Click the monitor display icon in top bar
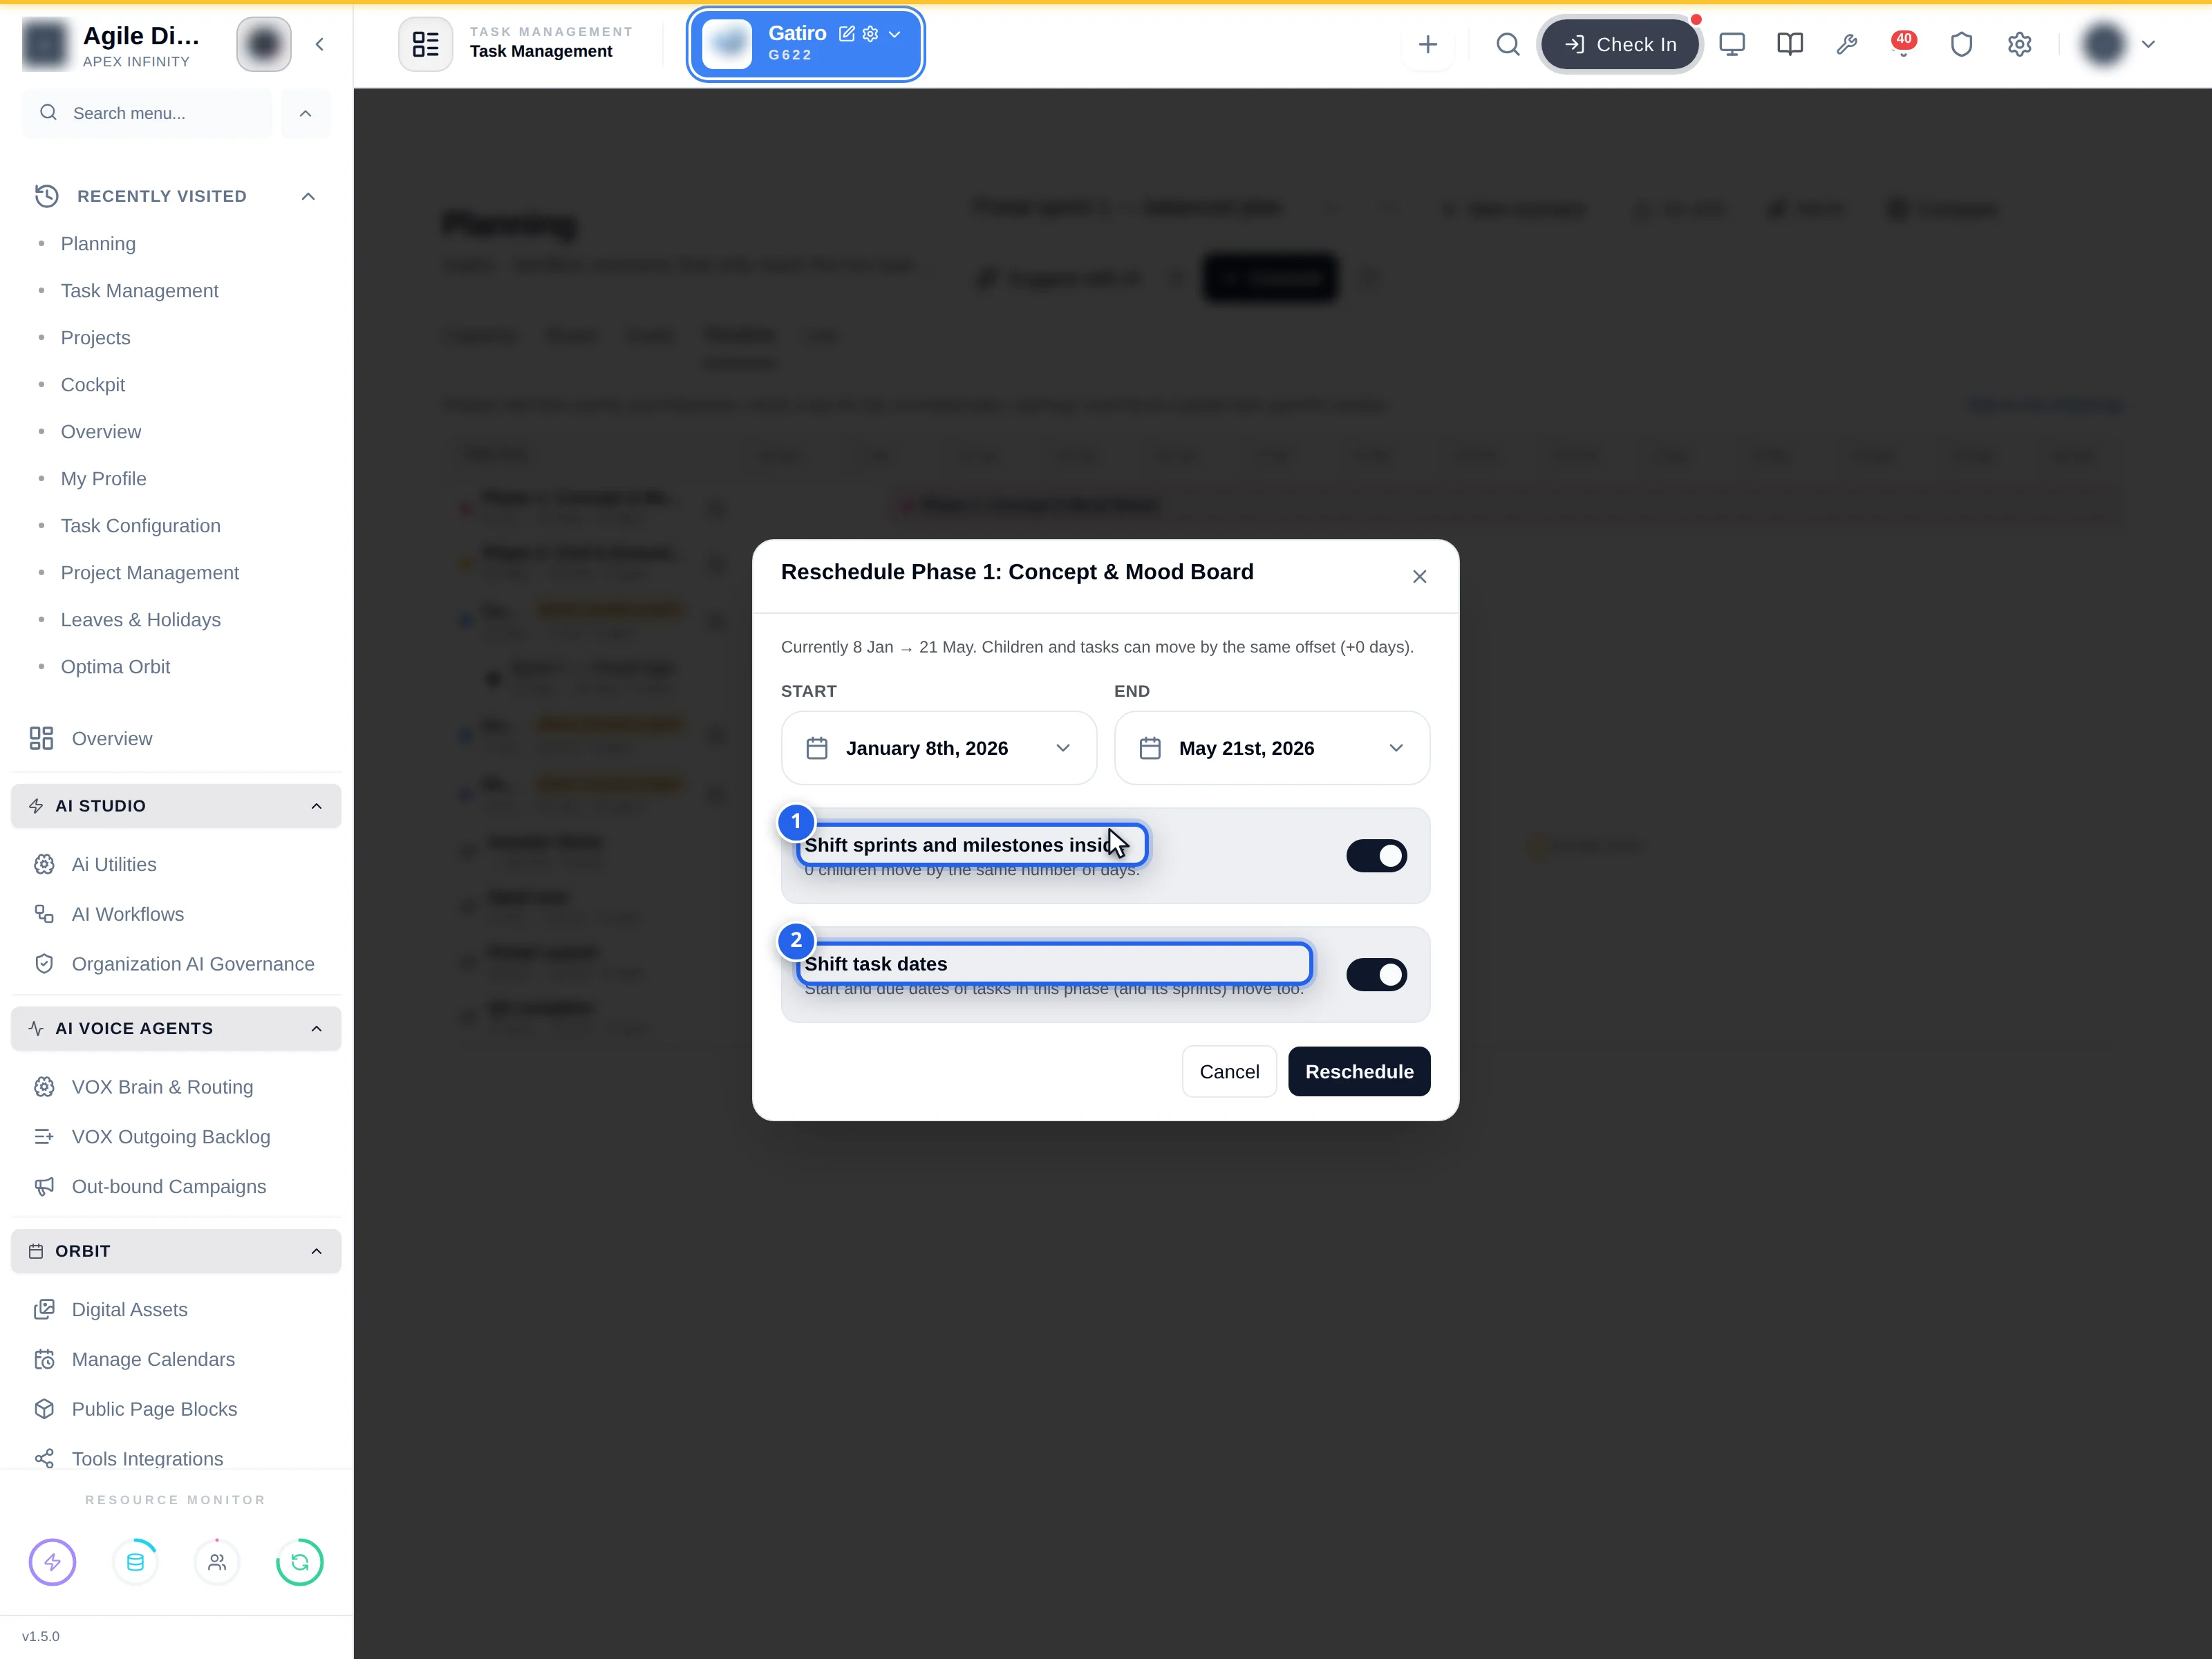Viewport: 2212px width, 1659px height. [1732, 44]
